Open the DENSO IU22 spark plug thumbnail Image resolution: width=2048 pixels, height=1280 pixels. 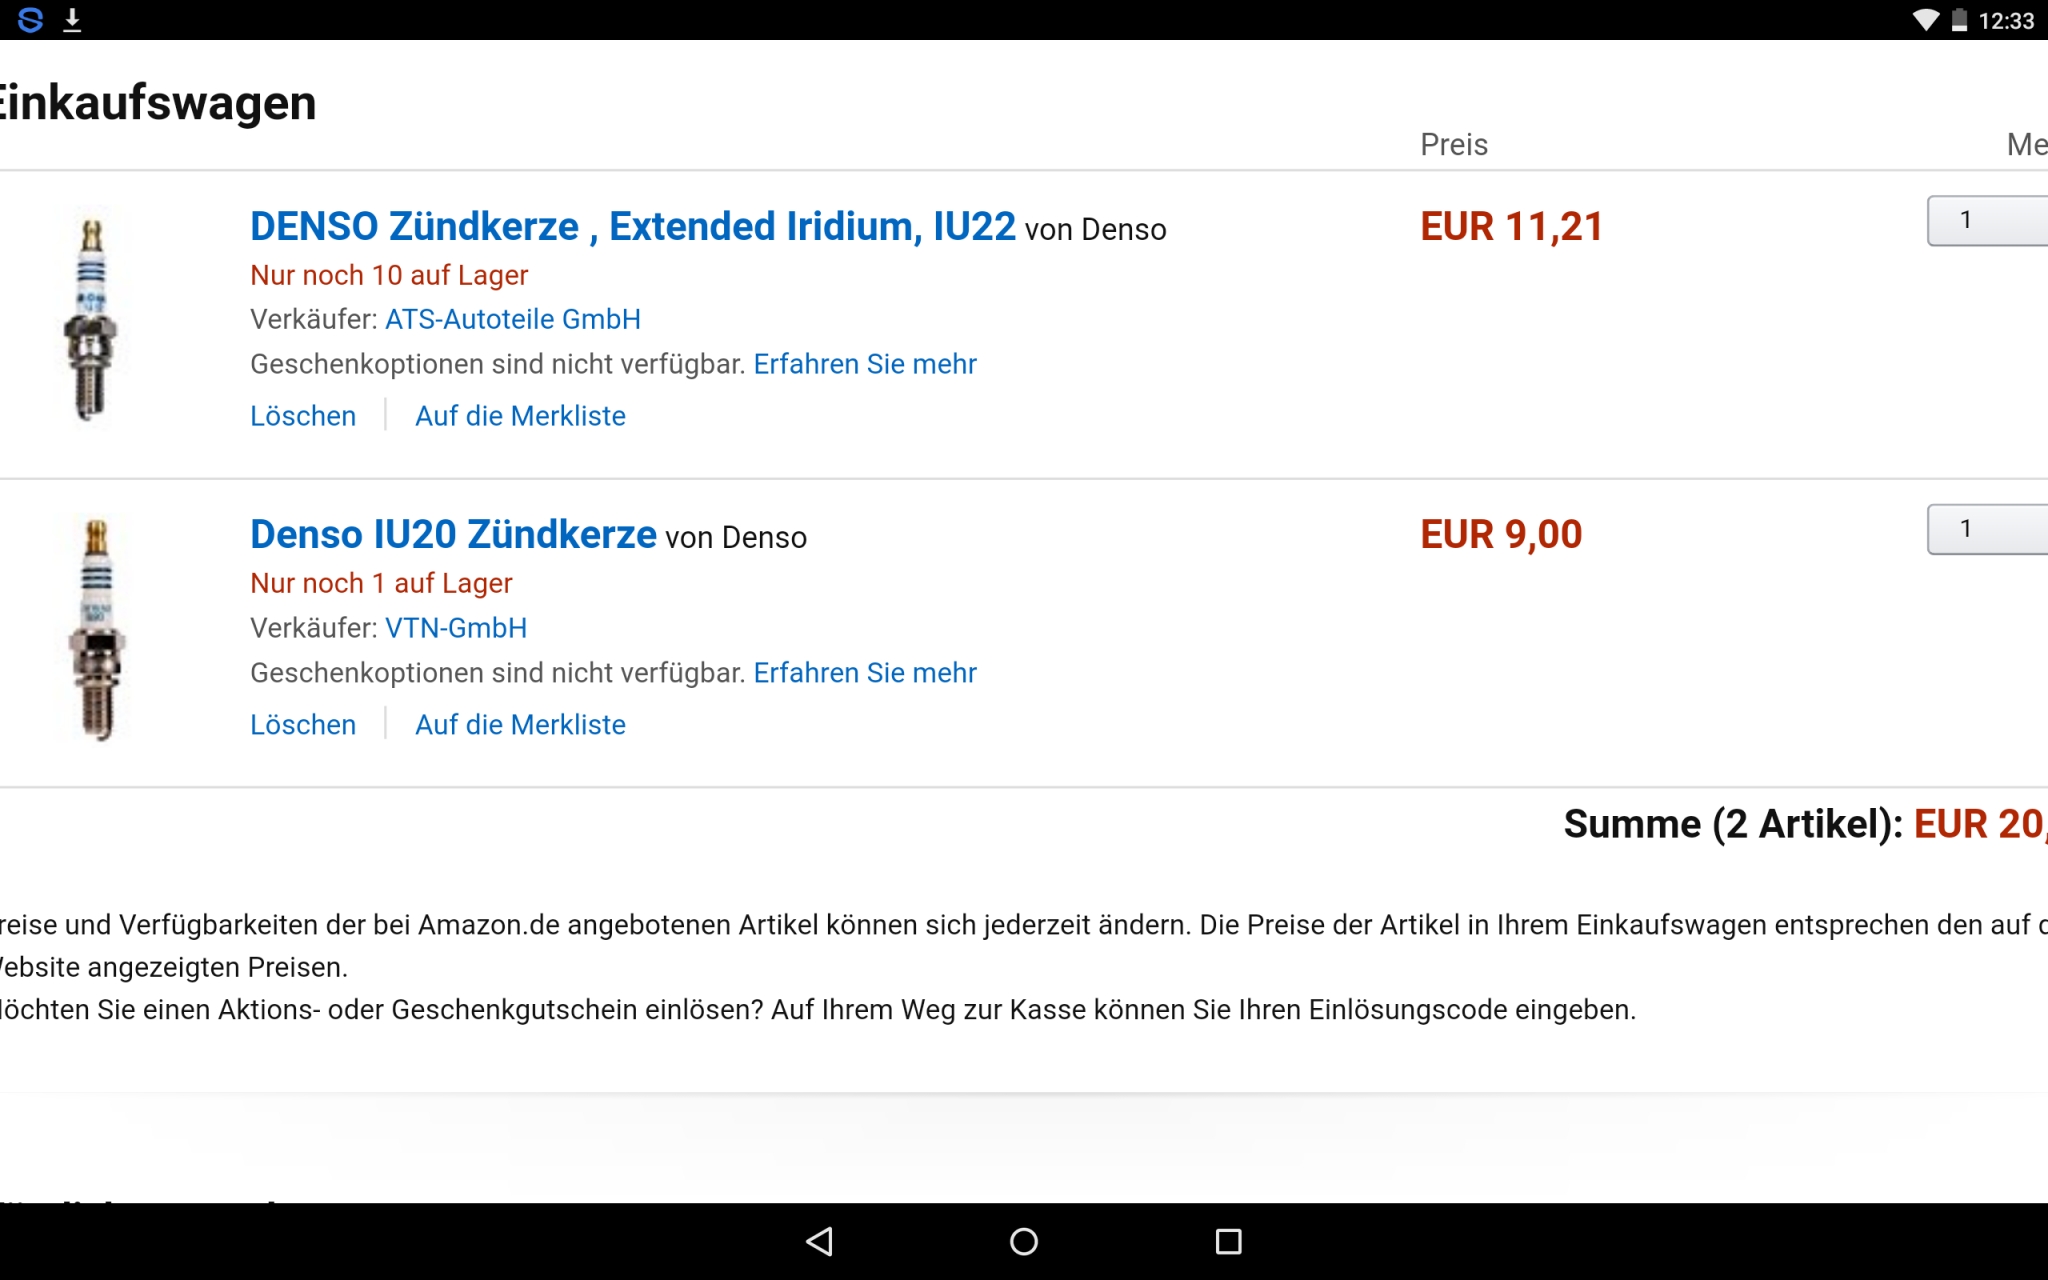click(x=92, y=318)
